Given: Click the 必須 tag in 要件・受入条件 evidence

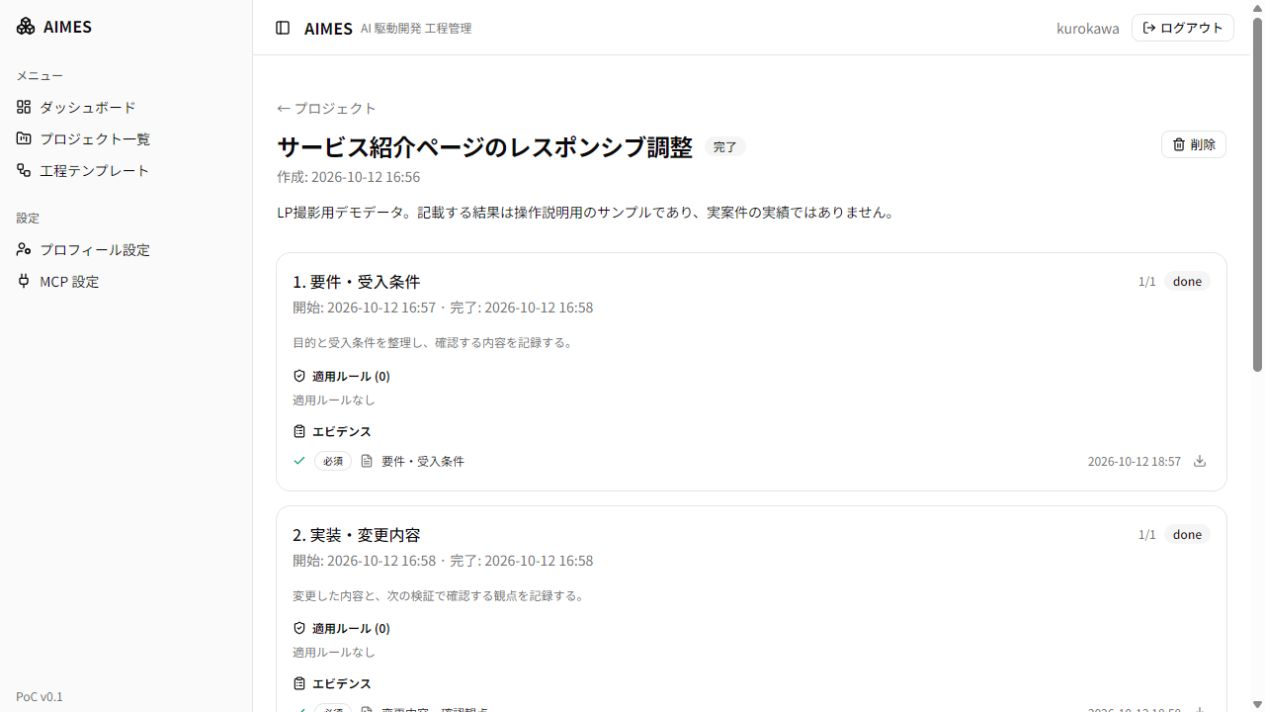Looking at the screenshot, I should pyautogui.click(x=333, y=461).
